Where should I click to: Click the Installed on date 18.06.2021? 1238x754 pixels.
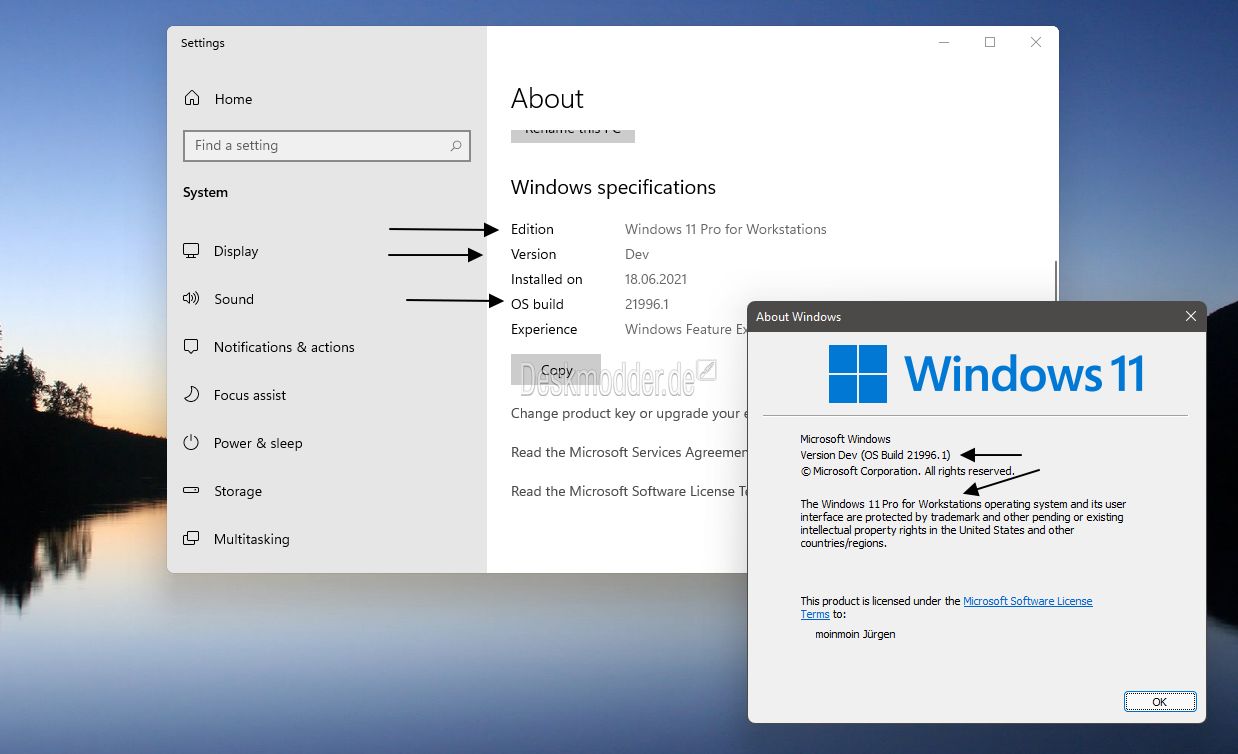click(x=656, y=279)
